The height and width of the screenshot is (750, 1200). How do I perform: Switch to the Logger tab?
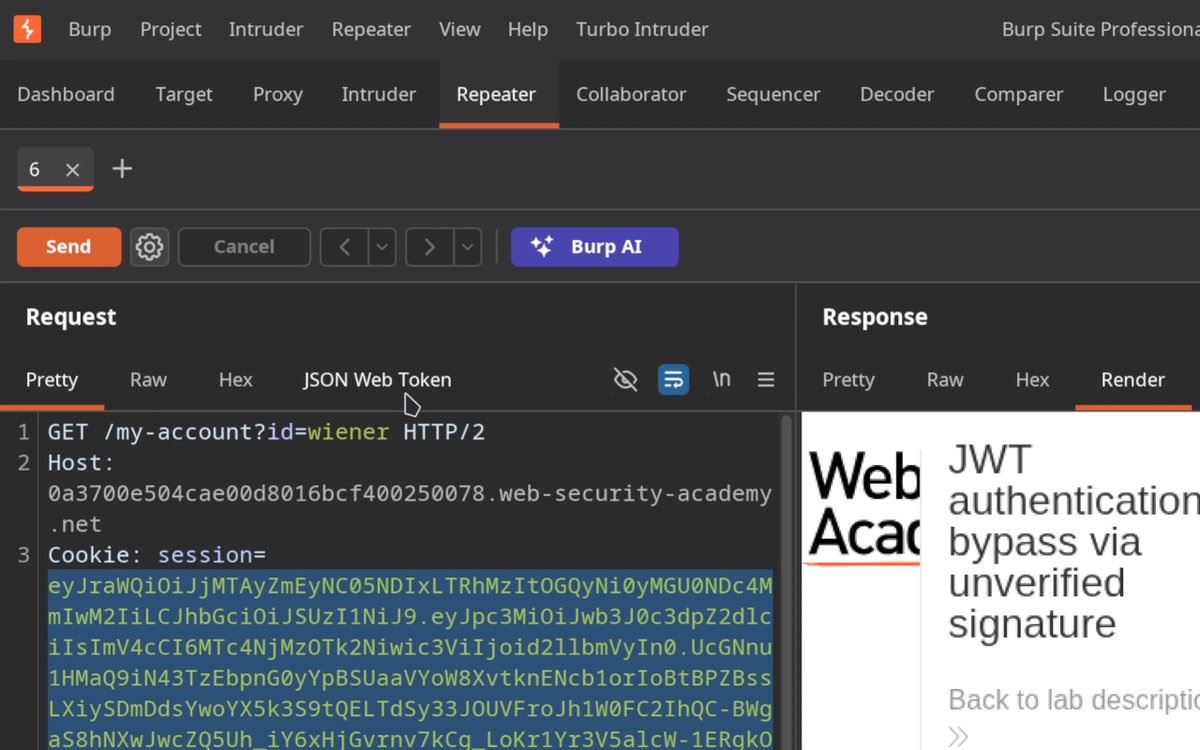click(x=1134, y=94)
